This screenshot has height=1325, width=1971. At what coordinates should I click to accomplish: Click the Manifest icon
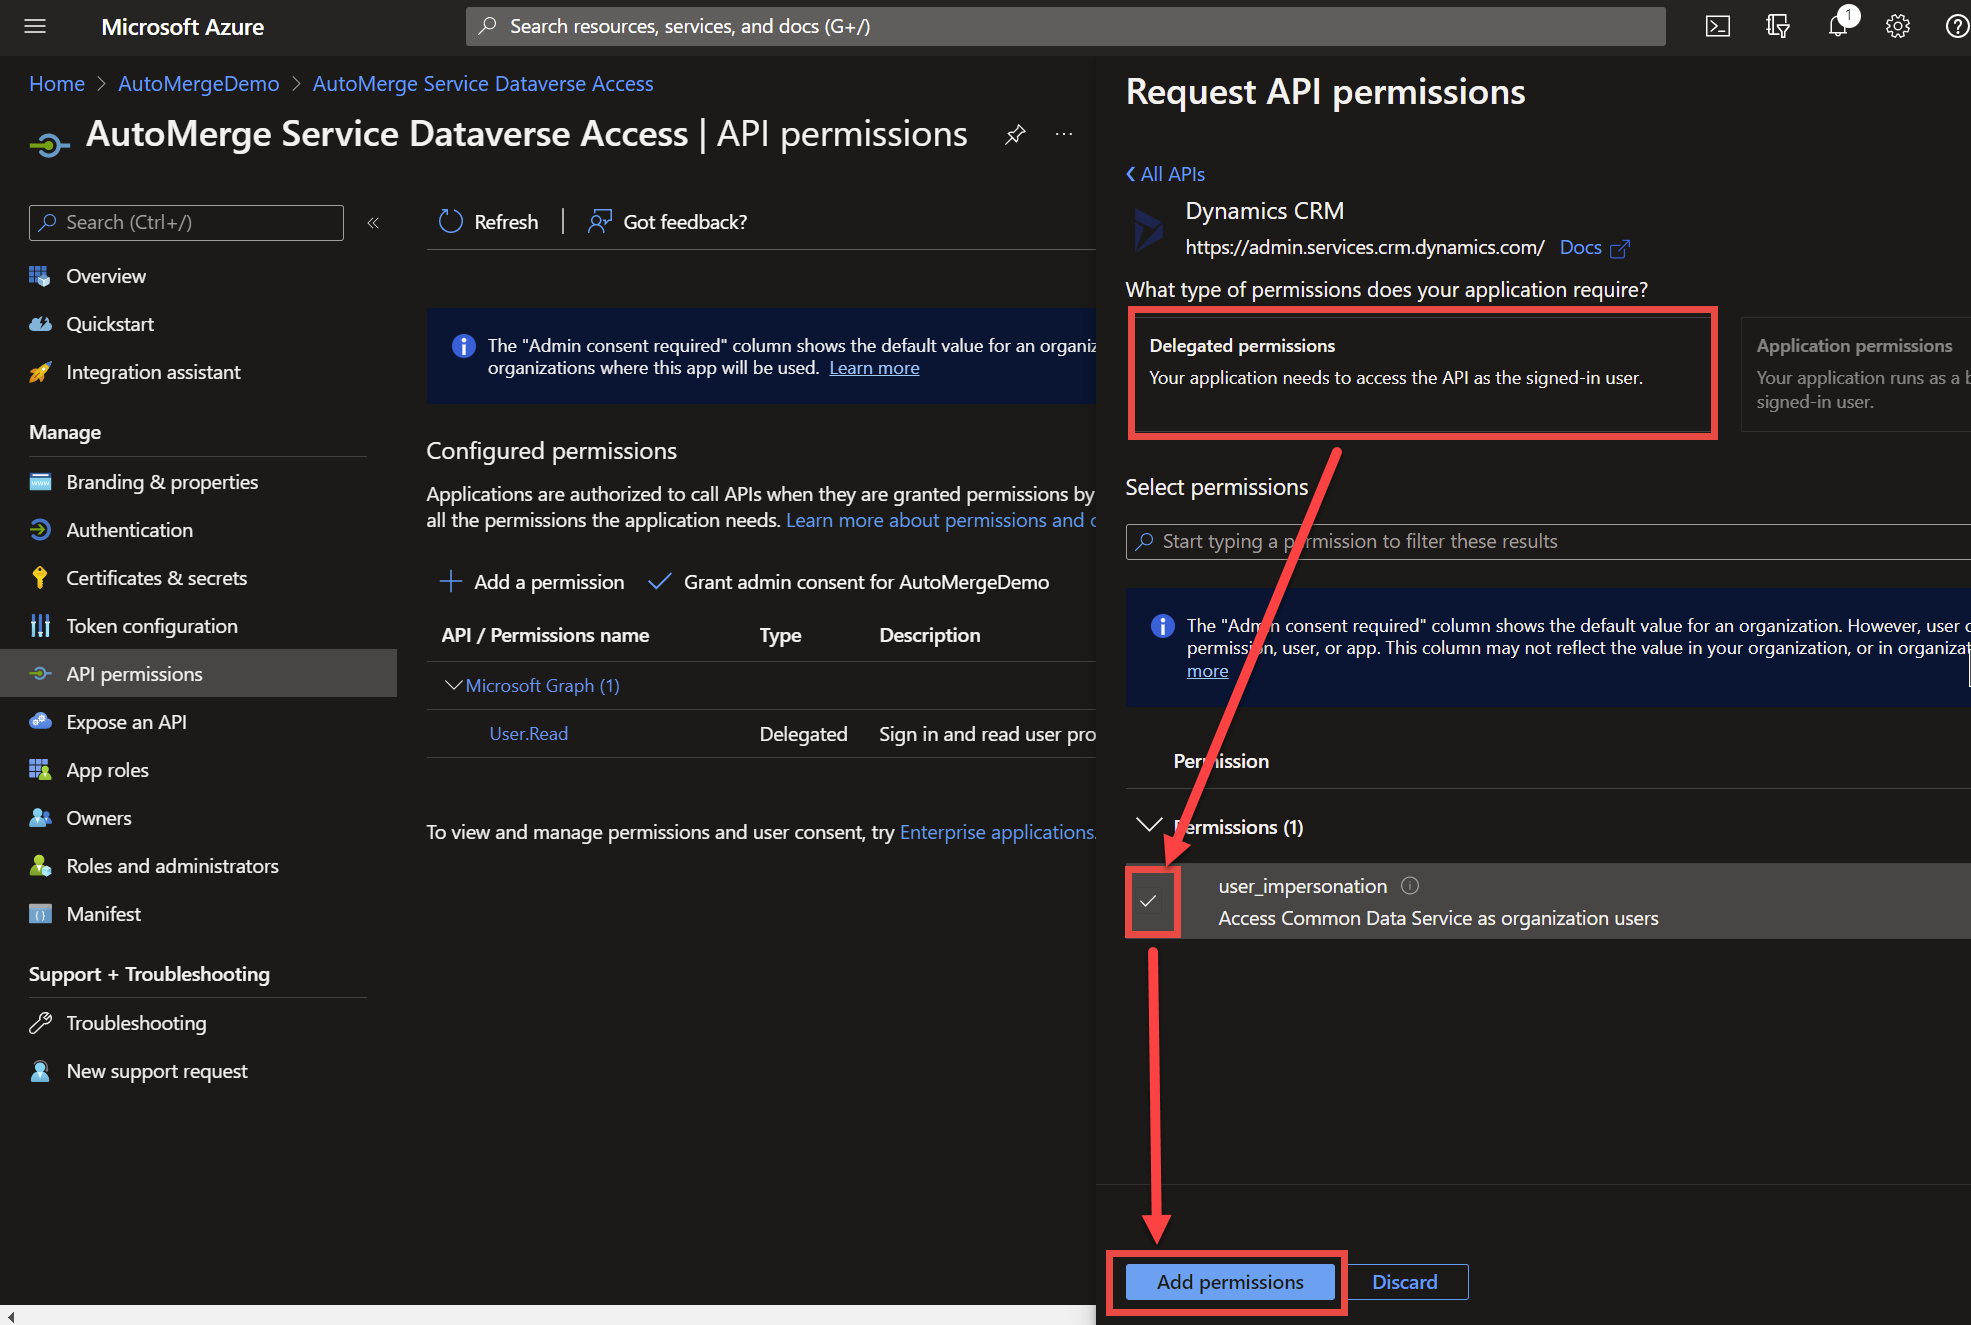click(40, 914)
